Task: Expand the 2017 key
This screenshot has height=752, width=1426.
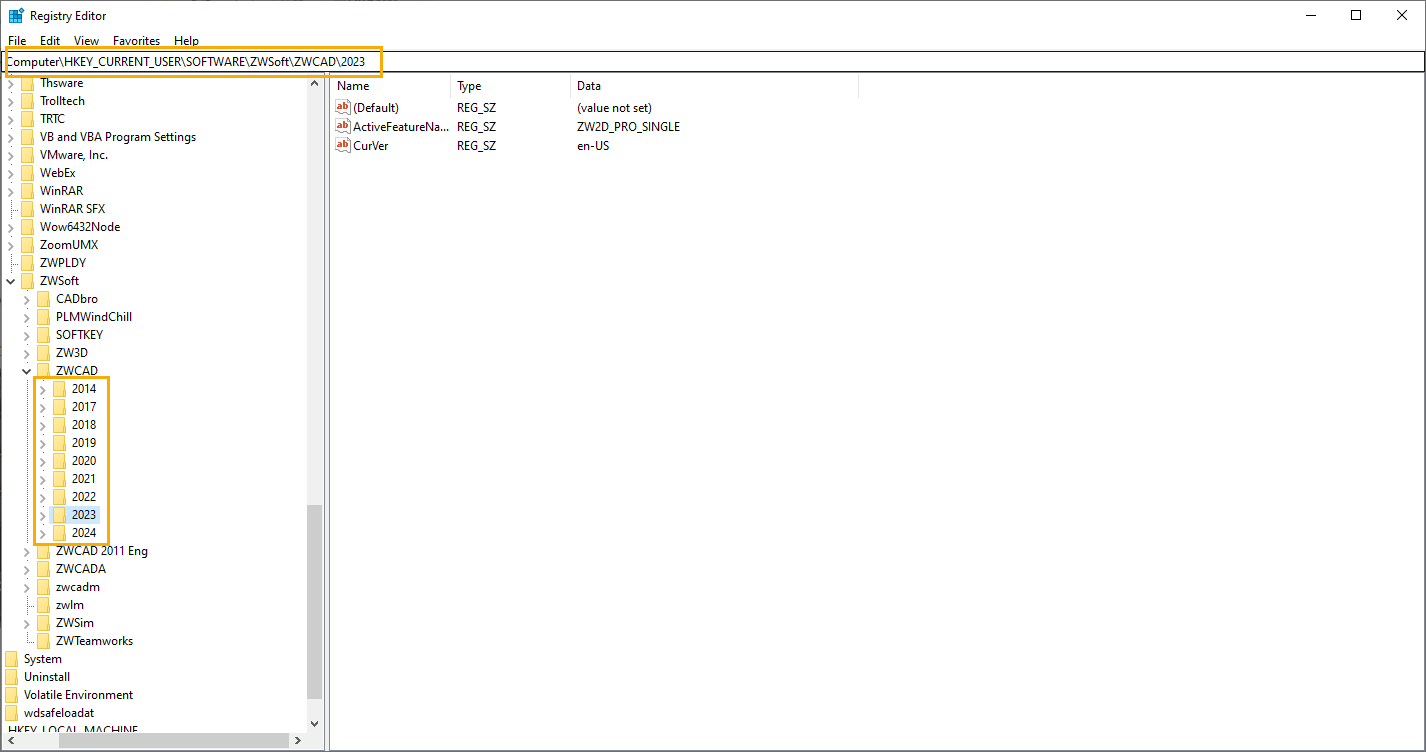Action: tap(42, 407)
